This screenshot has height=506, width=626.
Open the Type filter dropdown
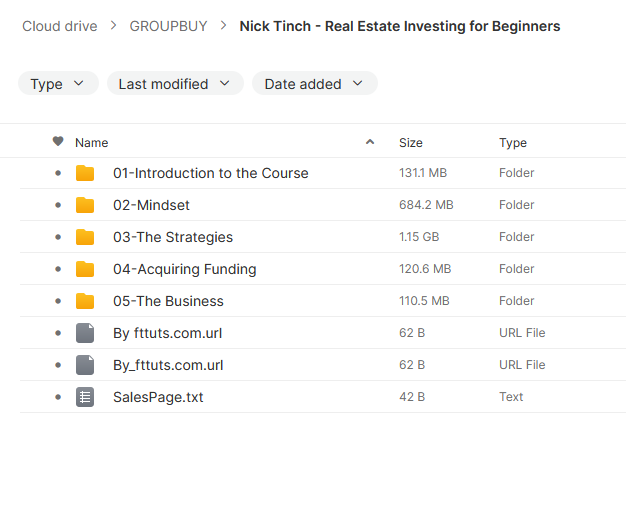[58, 83]
